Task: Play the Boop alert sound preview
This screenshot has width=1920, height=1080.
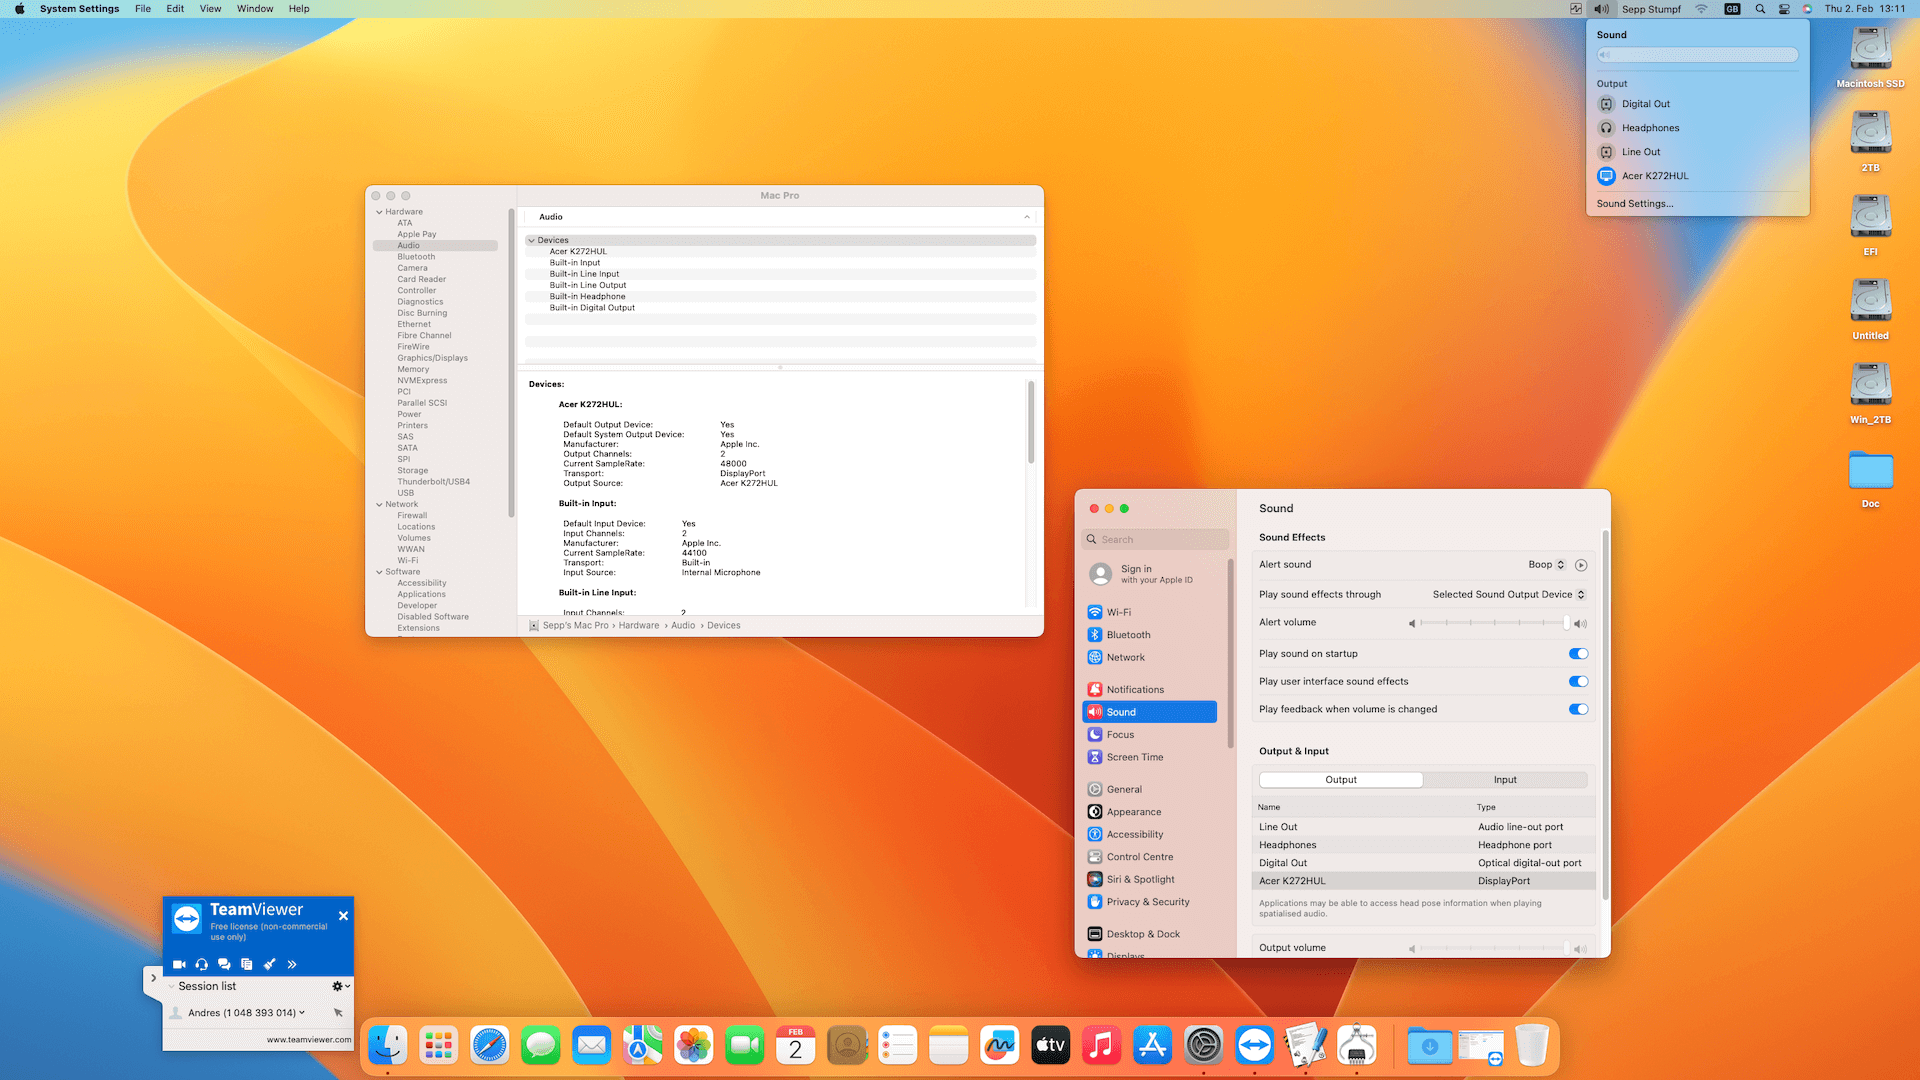Action: (x=1581, y=565)
